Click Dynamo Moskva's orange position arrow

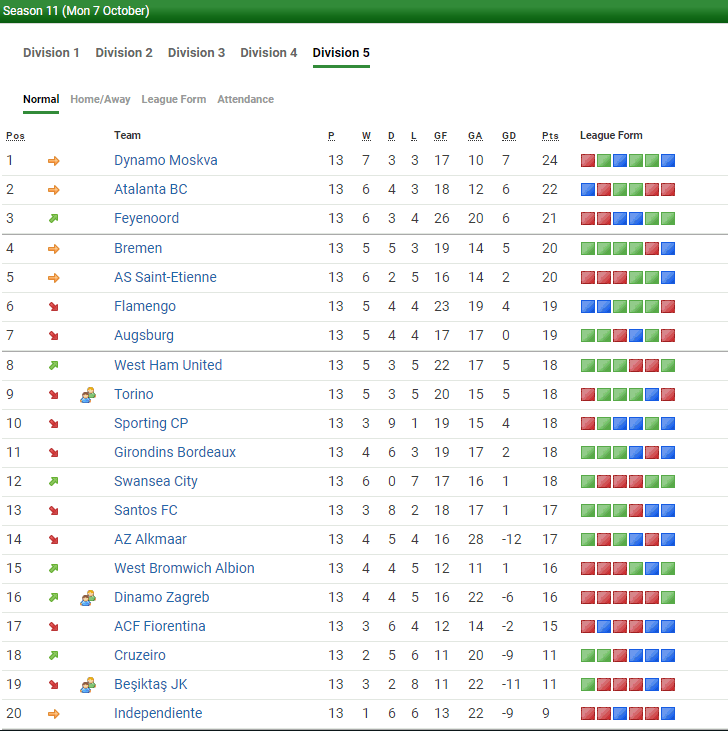[x=54, y=161]
